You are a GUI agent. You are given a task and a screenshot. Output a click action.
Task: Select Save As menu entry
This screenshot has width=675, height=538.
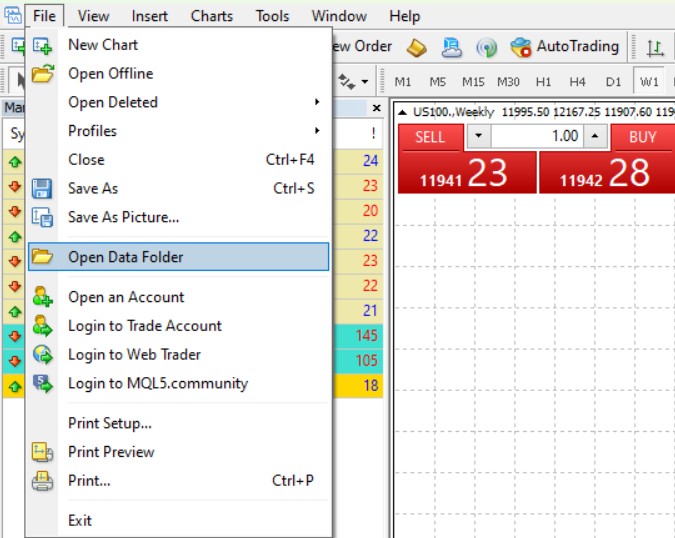click(178, 189)
